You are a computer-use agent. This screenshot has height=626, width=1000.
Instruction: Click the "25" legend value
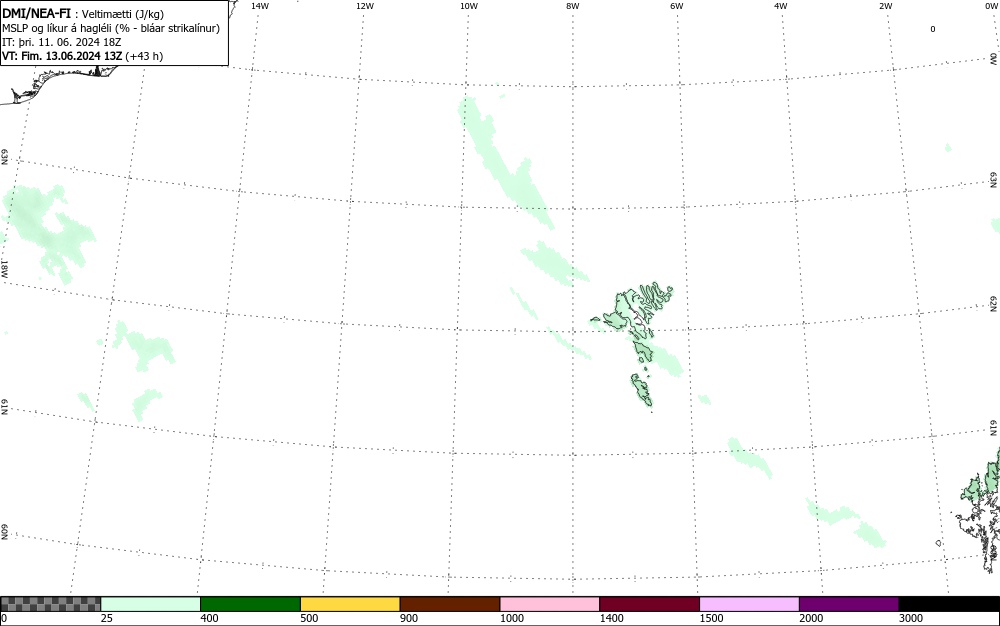[107, 618]
